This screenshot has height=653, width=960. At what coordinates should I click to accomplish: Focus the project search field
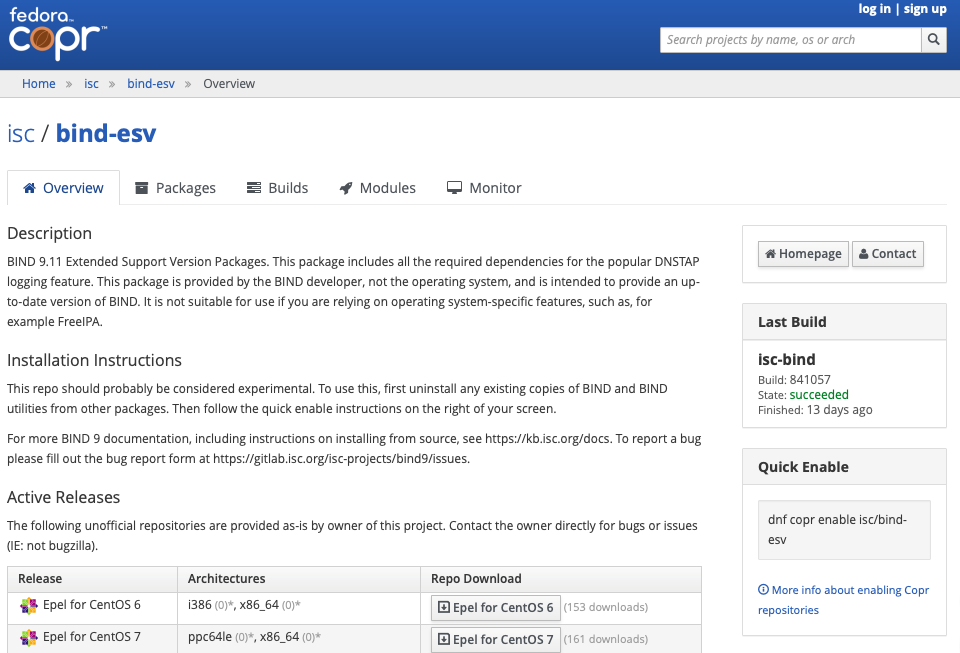pos(790,40)
